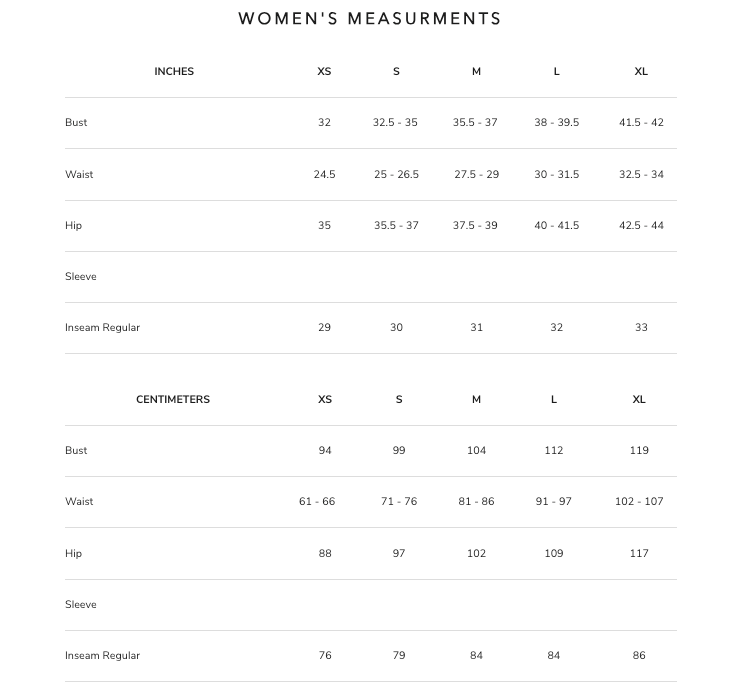The height and width of the screenshot is (695, 748).
Task: Select the 42.5 - 44 hip value
Action: click(641, 226)
